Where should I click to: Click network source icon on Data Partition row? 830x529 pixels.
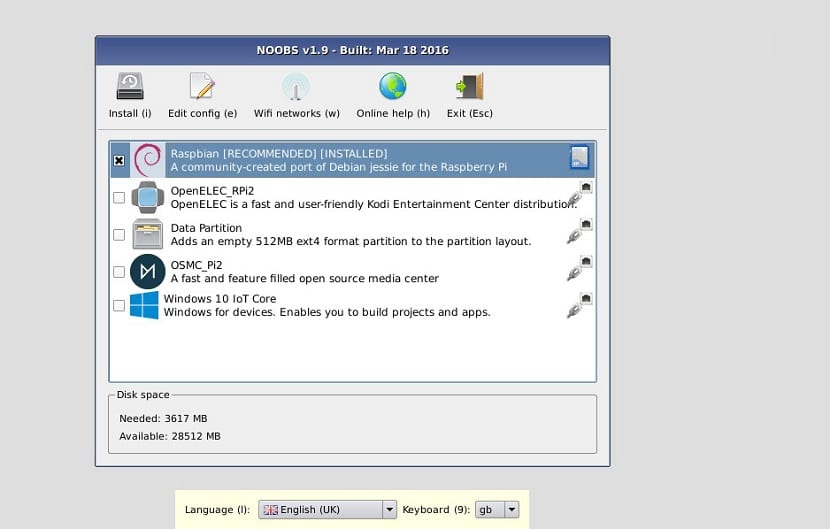pos(580,231)
